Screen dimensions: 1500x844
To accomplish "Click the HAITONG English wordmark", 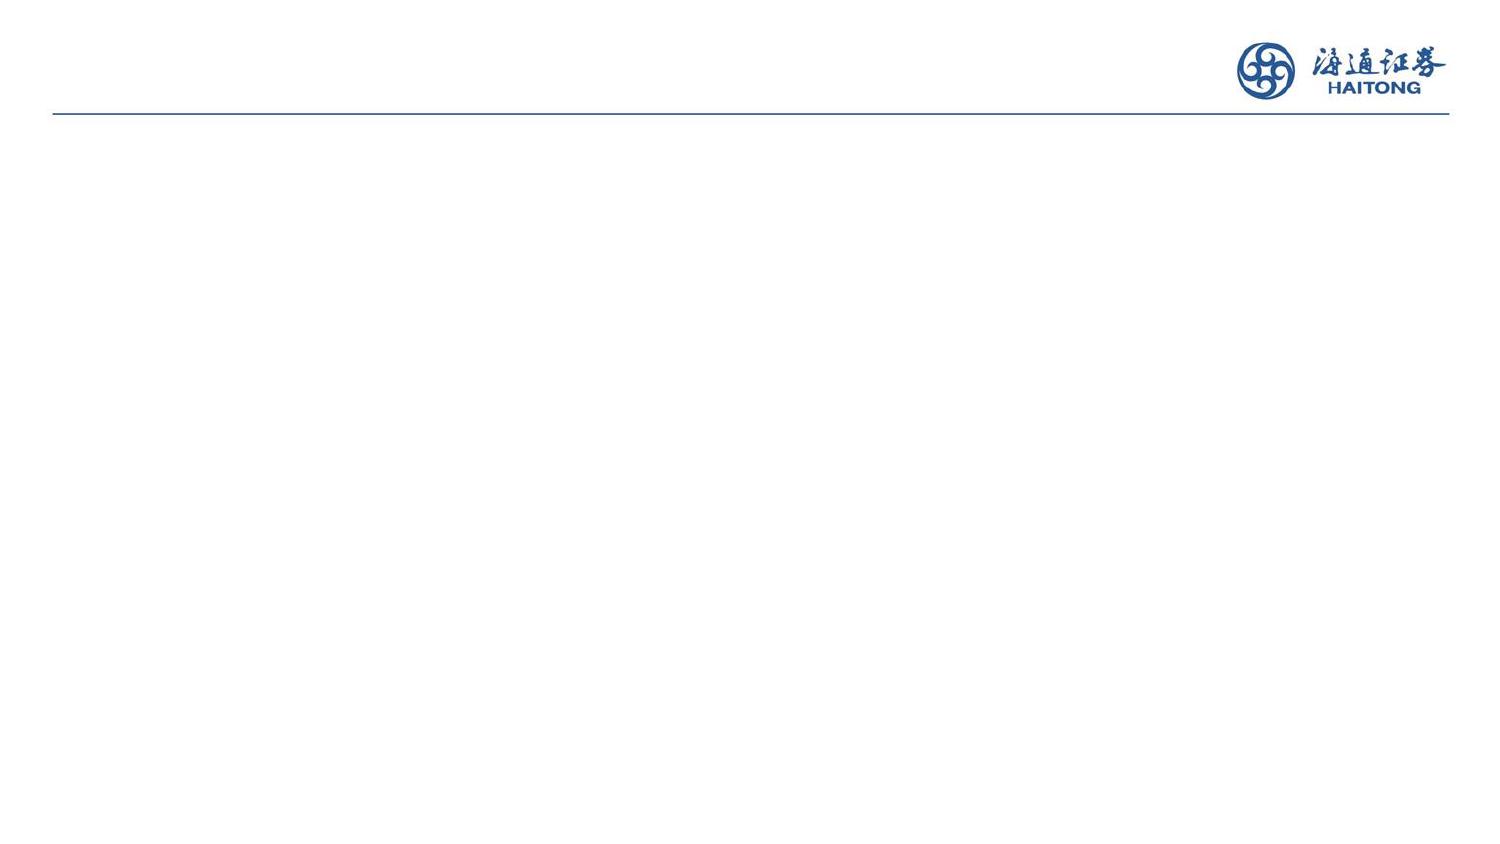I will (x=1373, y=88).
